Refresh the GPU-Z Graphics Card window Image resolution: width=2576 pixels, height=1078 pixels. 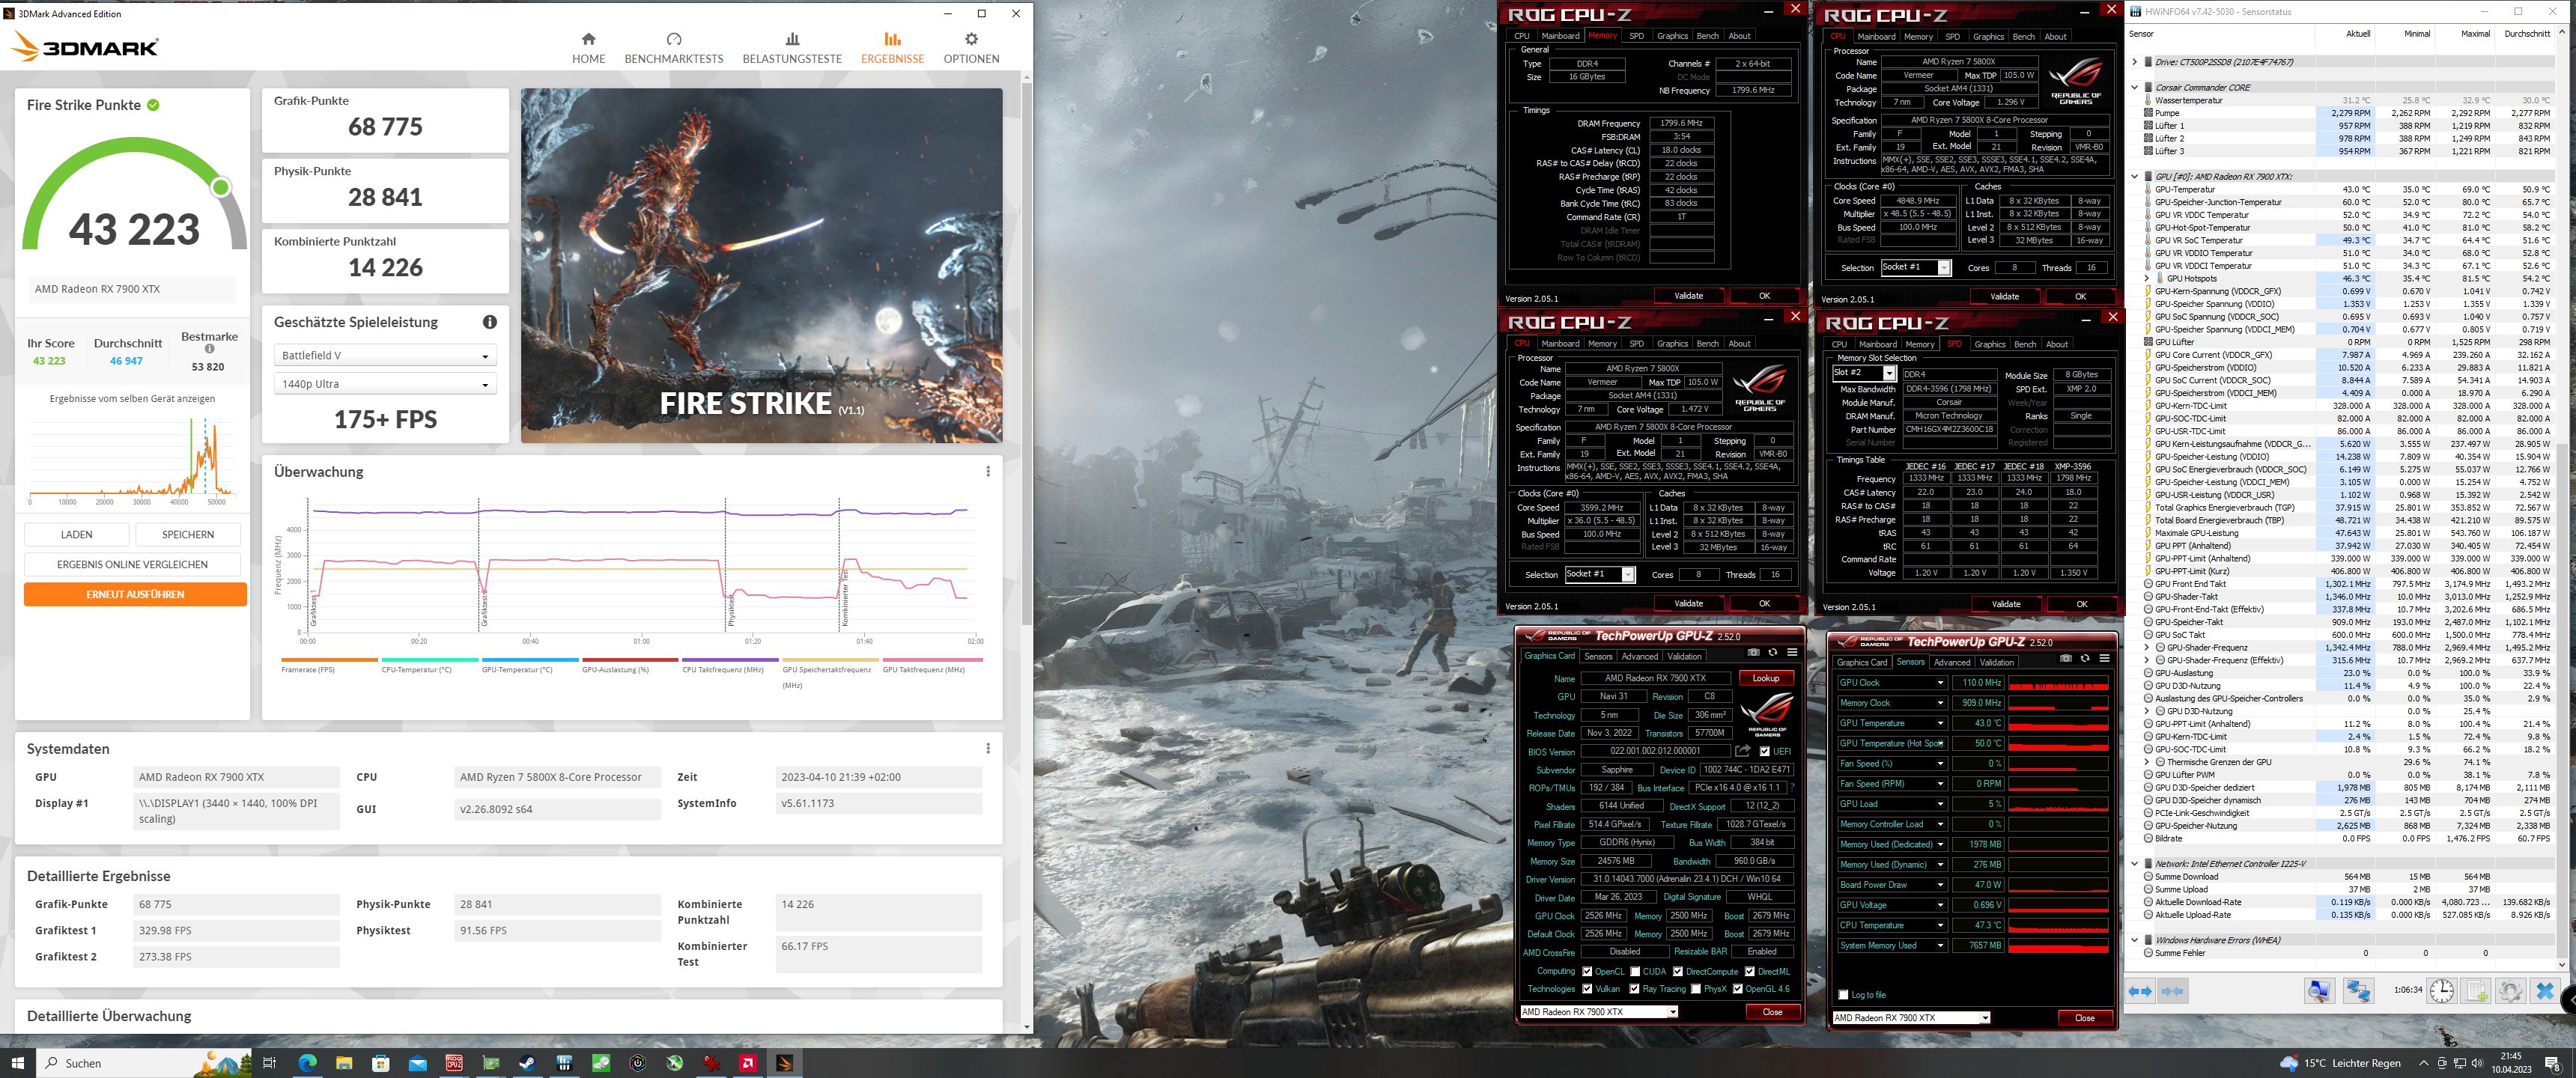tap(1773, 652)
